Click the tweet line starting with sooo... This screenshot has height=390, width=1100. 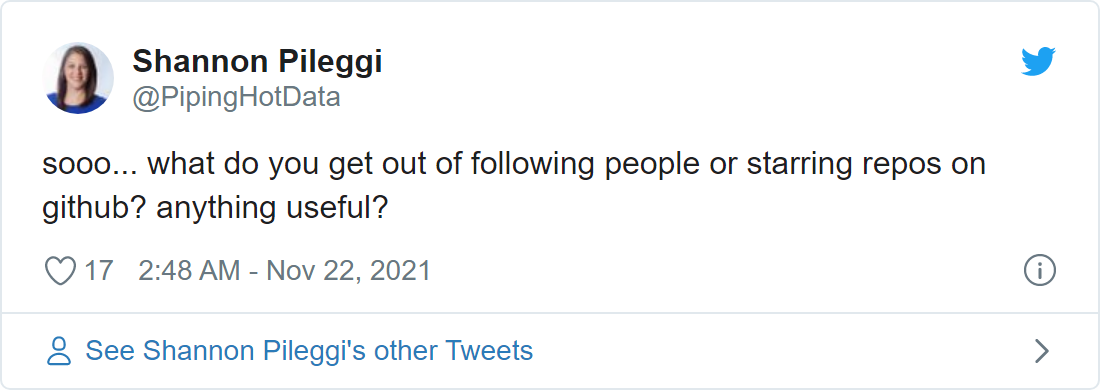pyautogui.click(x=514, y=165)
